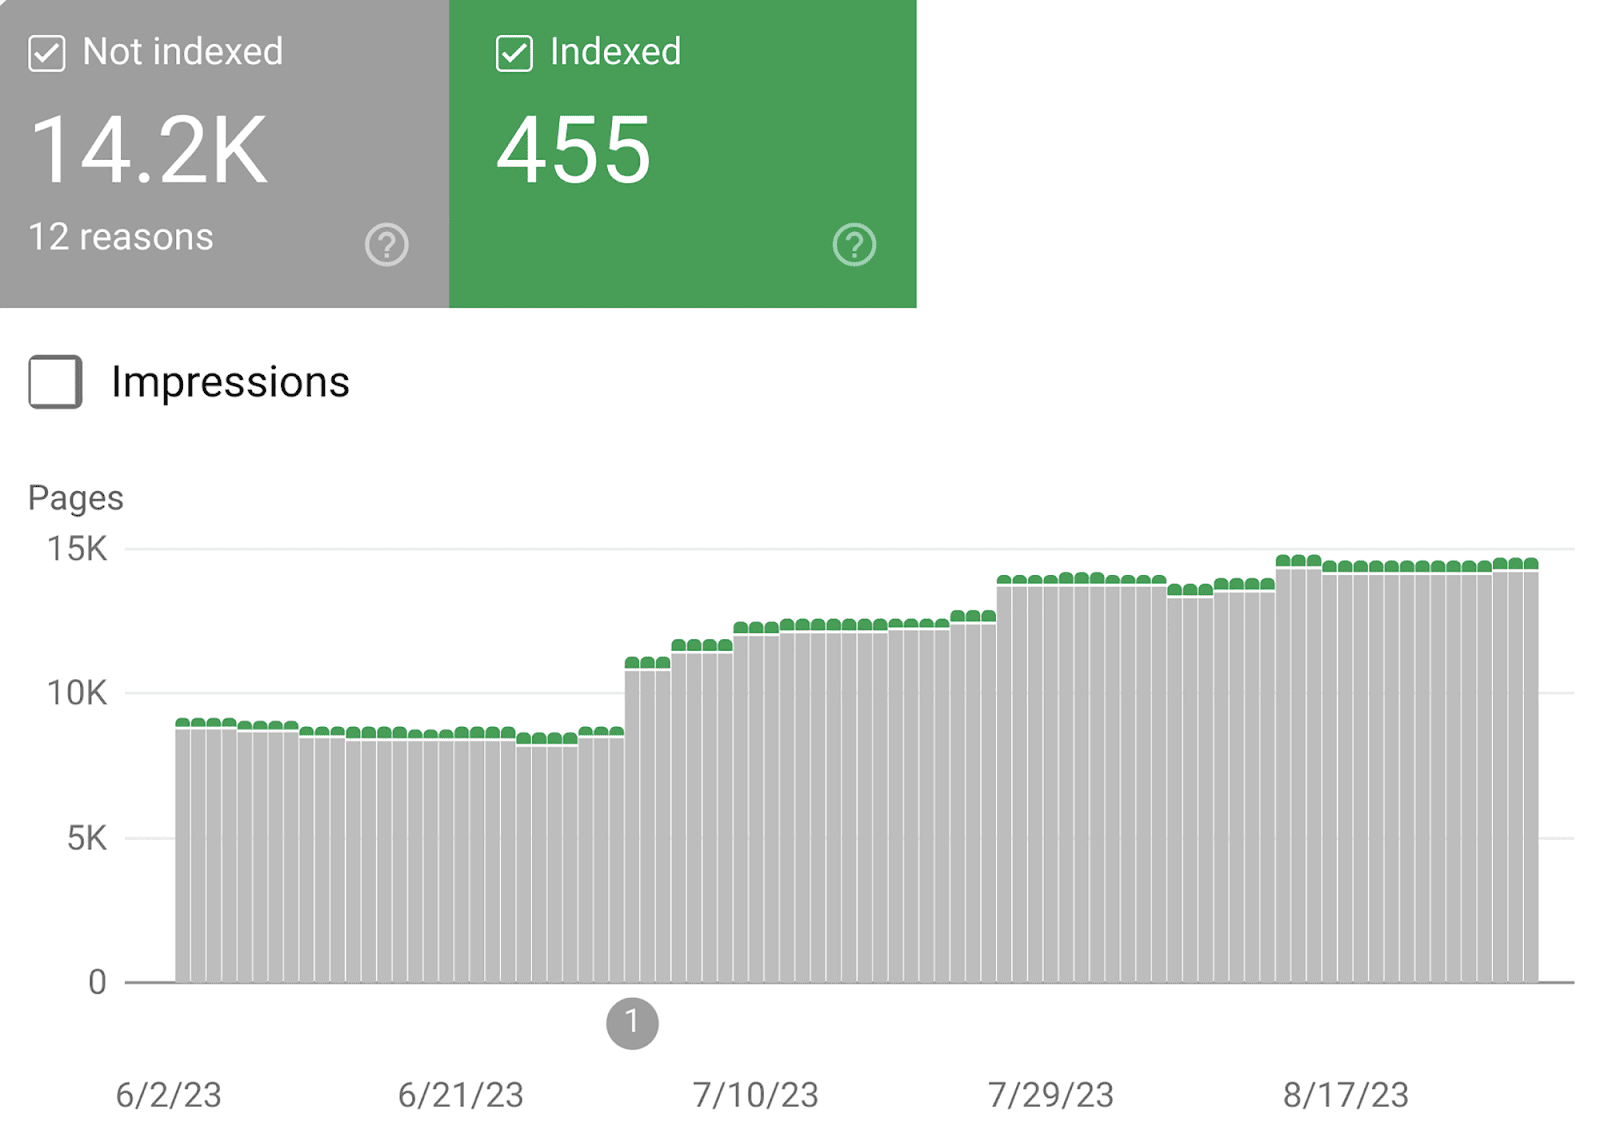
Task: Click the 6/2/23 date label
Action: click(x=168, y=1095)
